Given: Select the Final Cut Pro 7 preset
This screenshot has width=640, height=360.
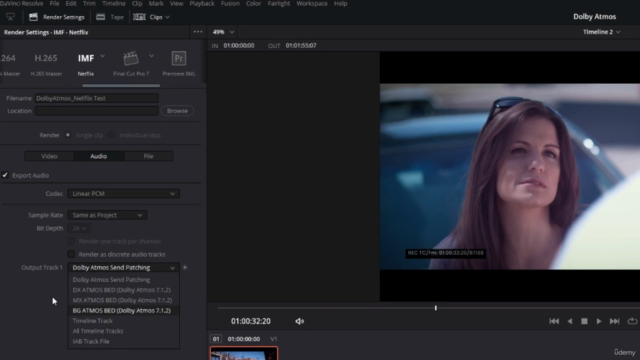Looking at the screenshot, I should pos(131,64).
